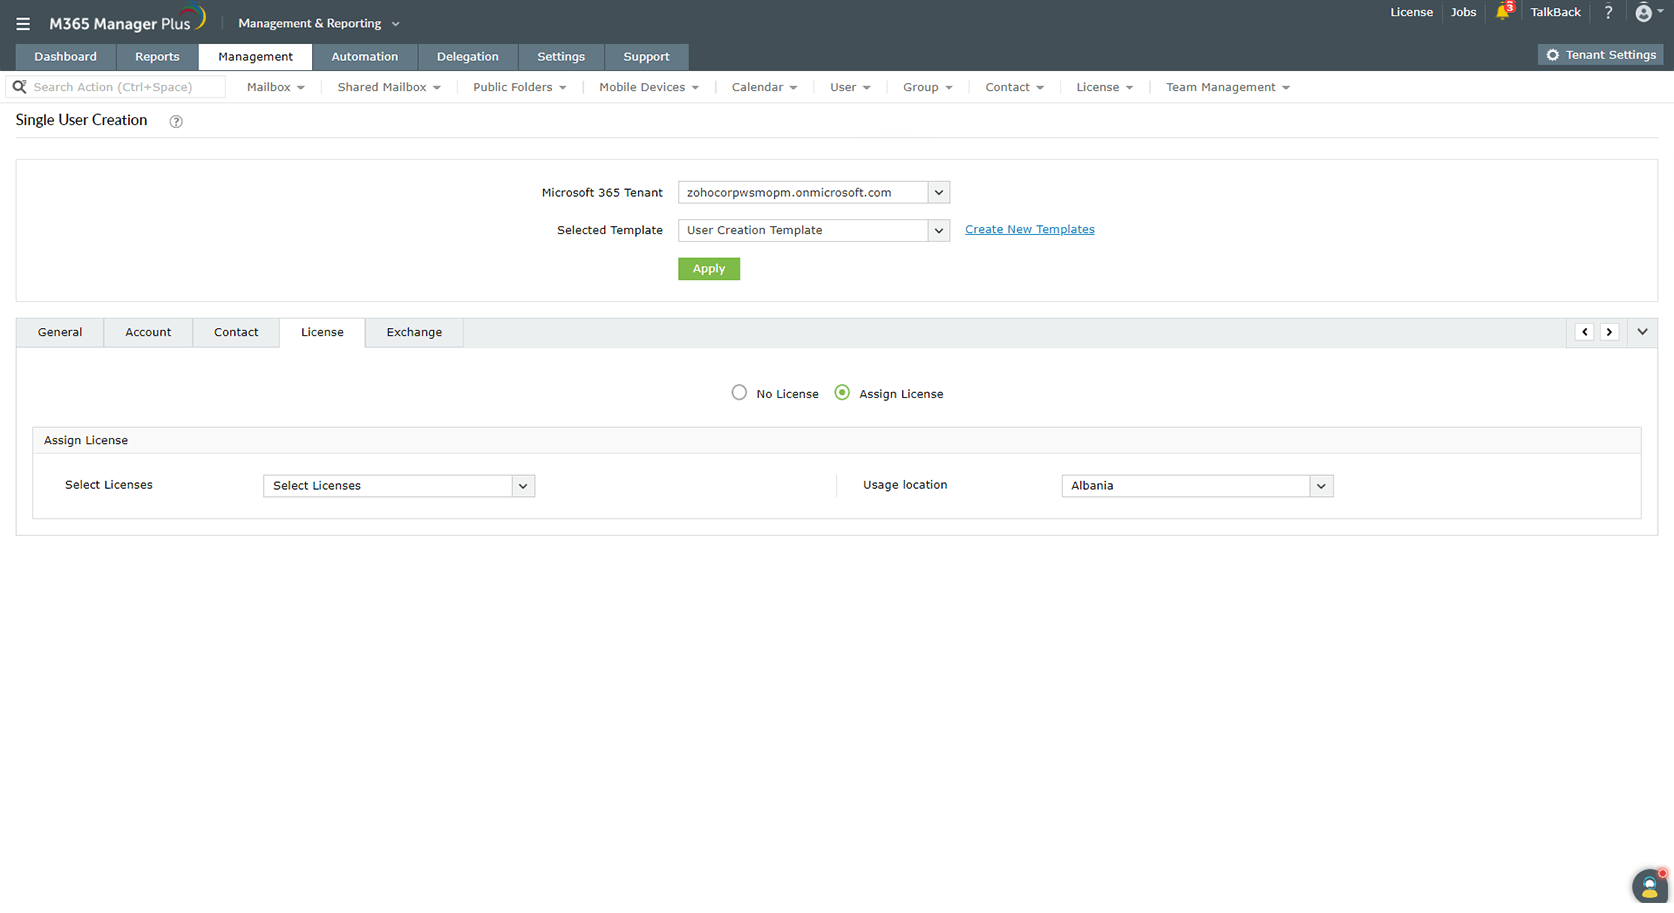Open the TalkBack link
Screen dimensions: 1674x913
1556,12
